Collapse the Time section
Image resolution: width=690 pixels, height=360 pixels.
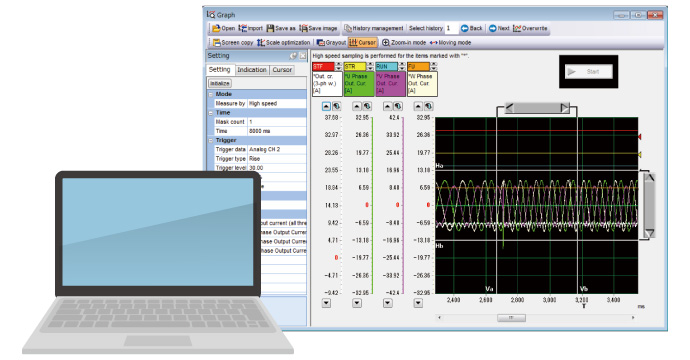tap(211, 113)
